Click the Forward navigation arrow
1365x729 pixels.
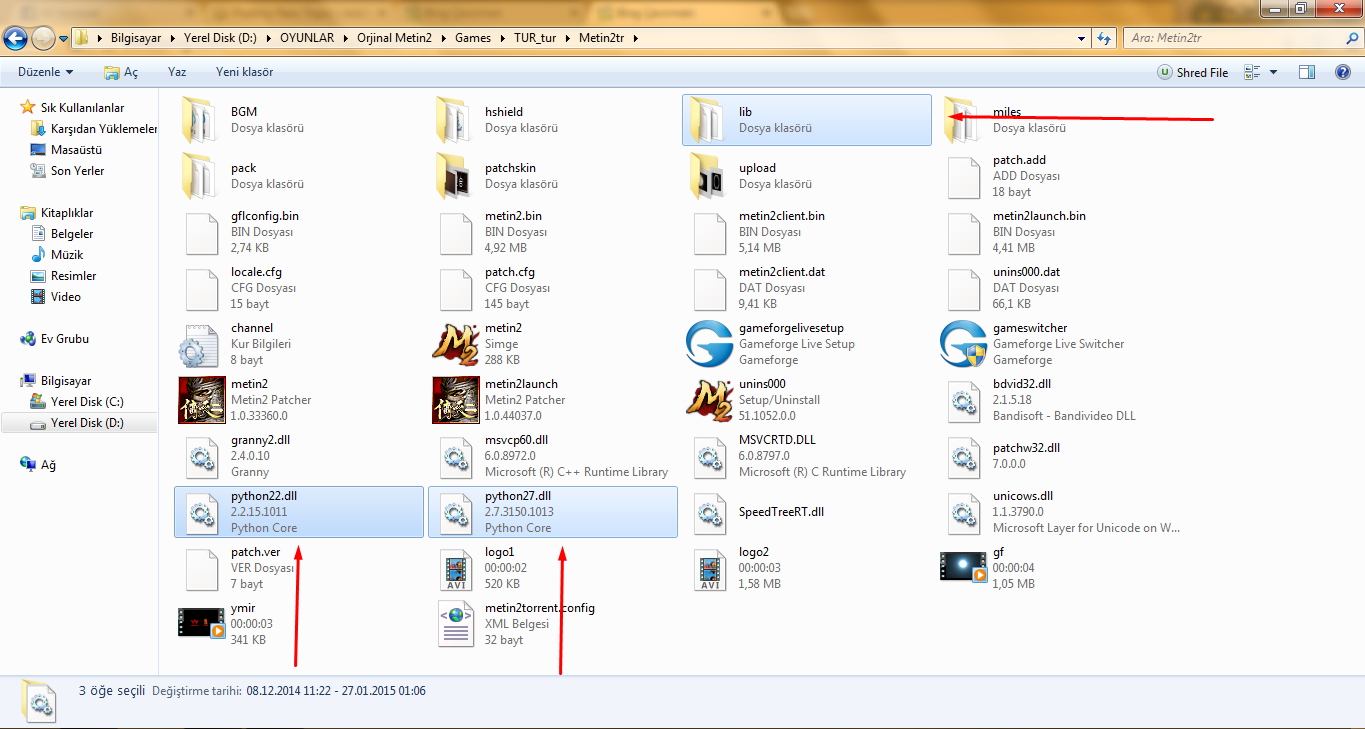43,38
